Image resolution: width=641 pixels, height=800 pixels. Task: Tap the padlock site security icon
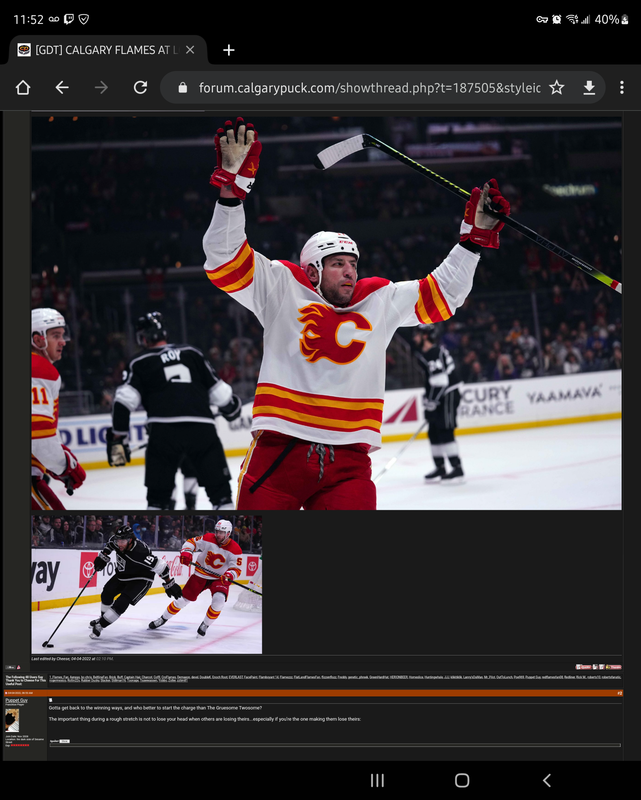click(182, 88)
